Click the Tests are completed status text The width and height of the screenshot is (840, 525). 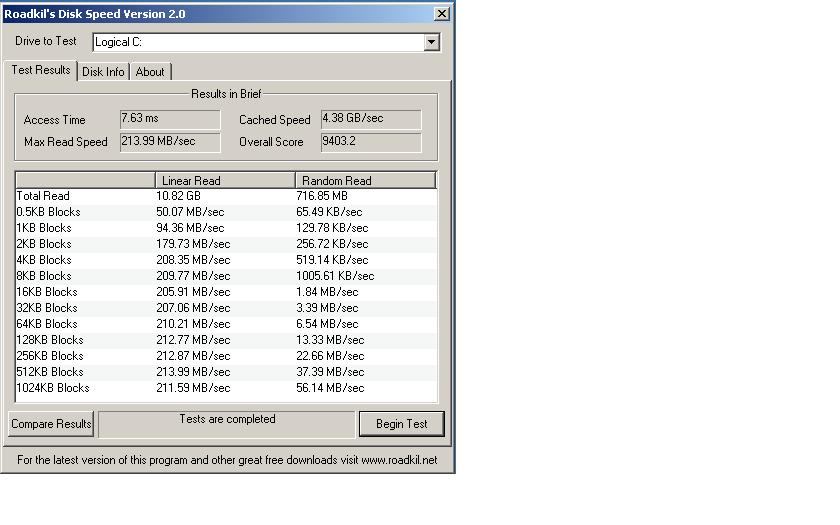click(227, 419)
